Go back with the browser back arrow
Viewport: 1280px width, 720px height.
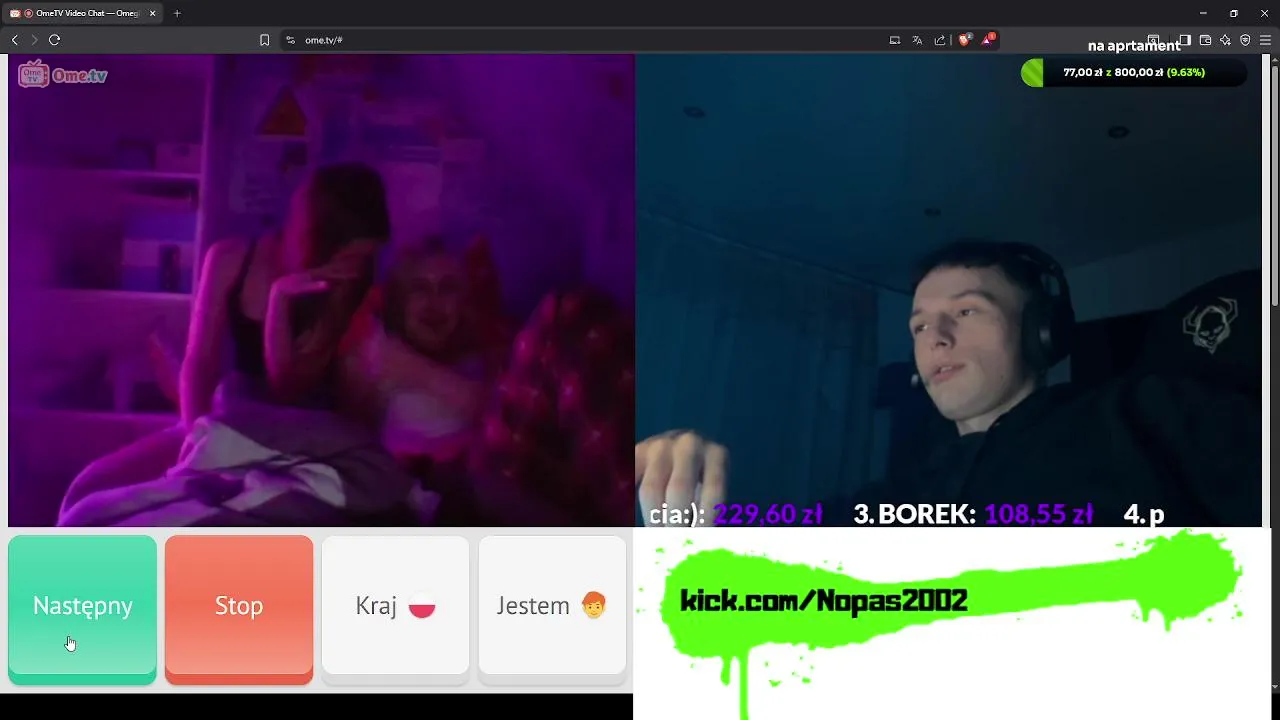(14, 40)
